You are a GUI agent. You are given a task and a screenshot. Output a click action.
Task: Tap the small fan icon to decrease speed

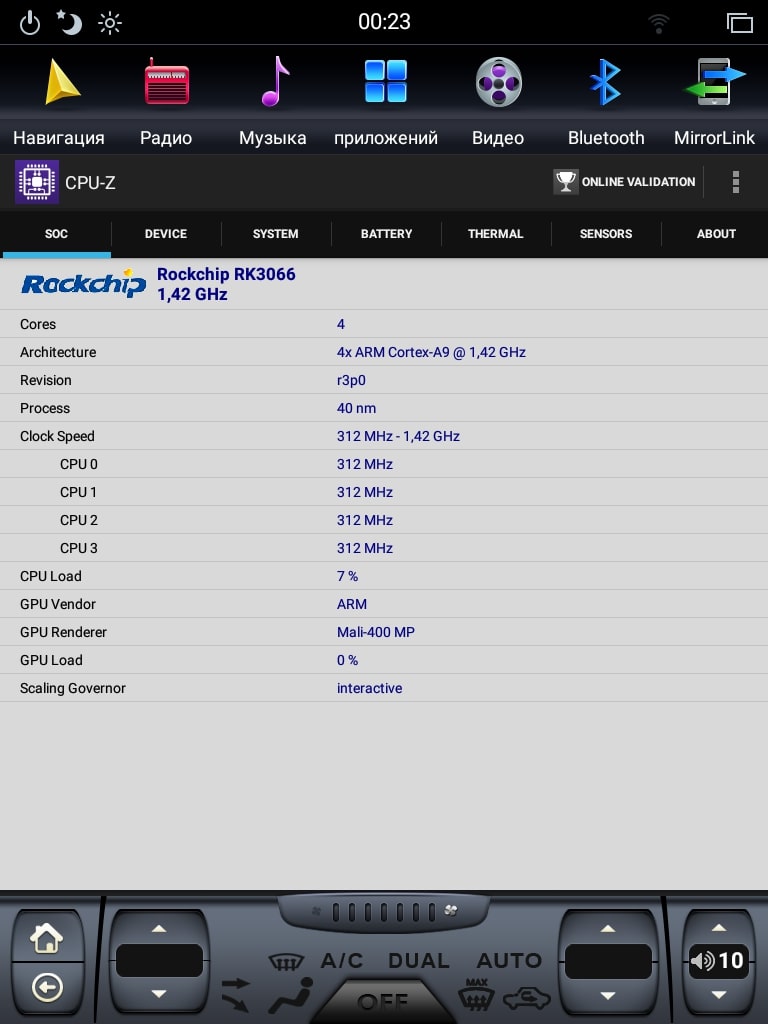317,911
